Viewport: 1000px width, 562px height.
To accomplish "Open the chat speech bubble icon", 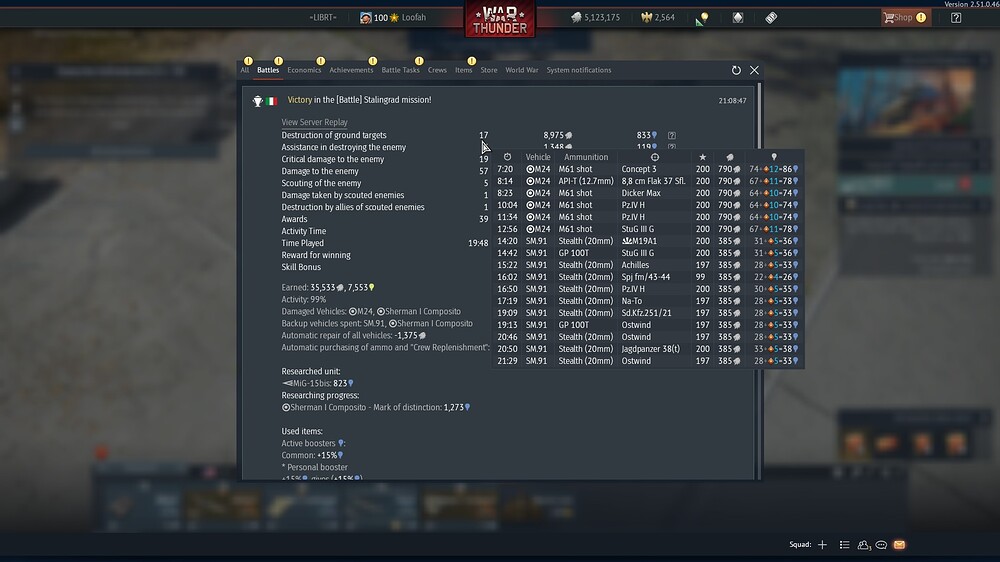I will [881, 545].
